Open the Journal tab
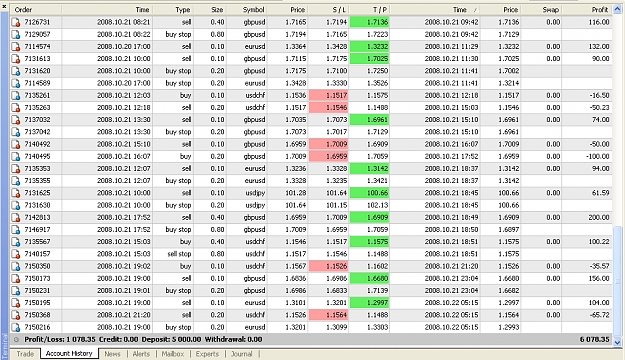This screenshot has width=625, height=360. coord(242,354)
